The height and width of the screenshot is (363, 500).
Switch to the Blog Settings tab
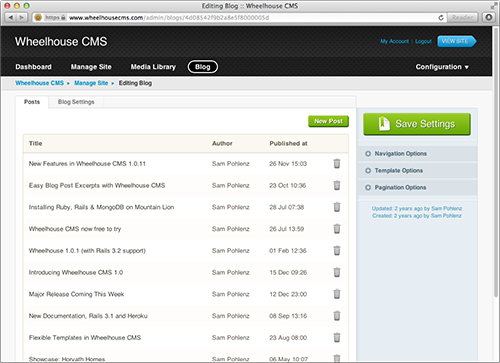(x=76, y=102)
